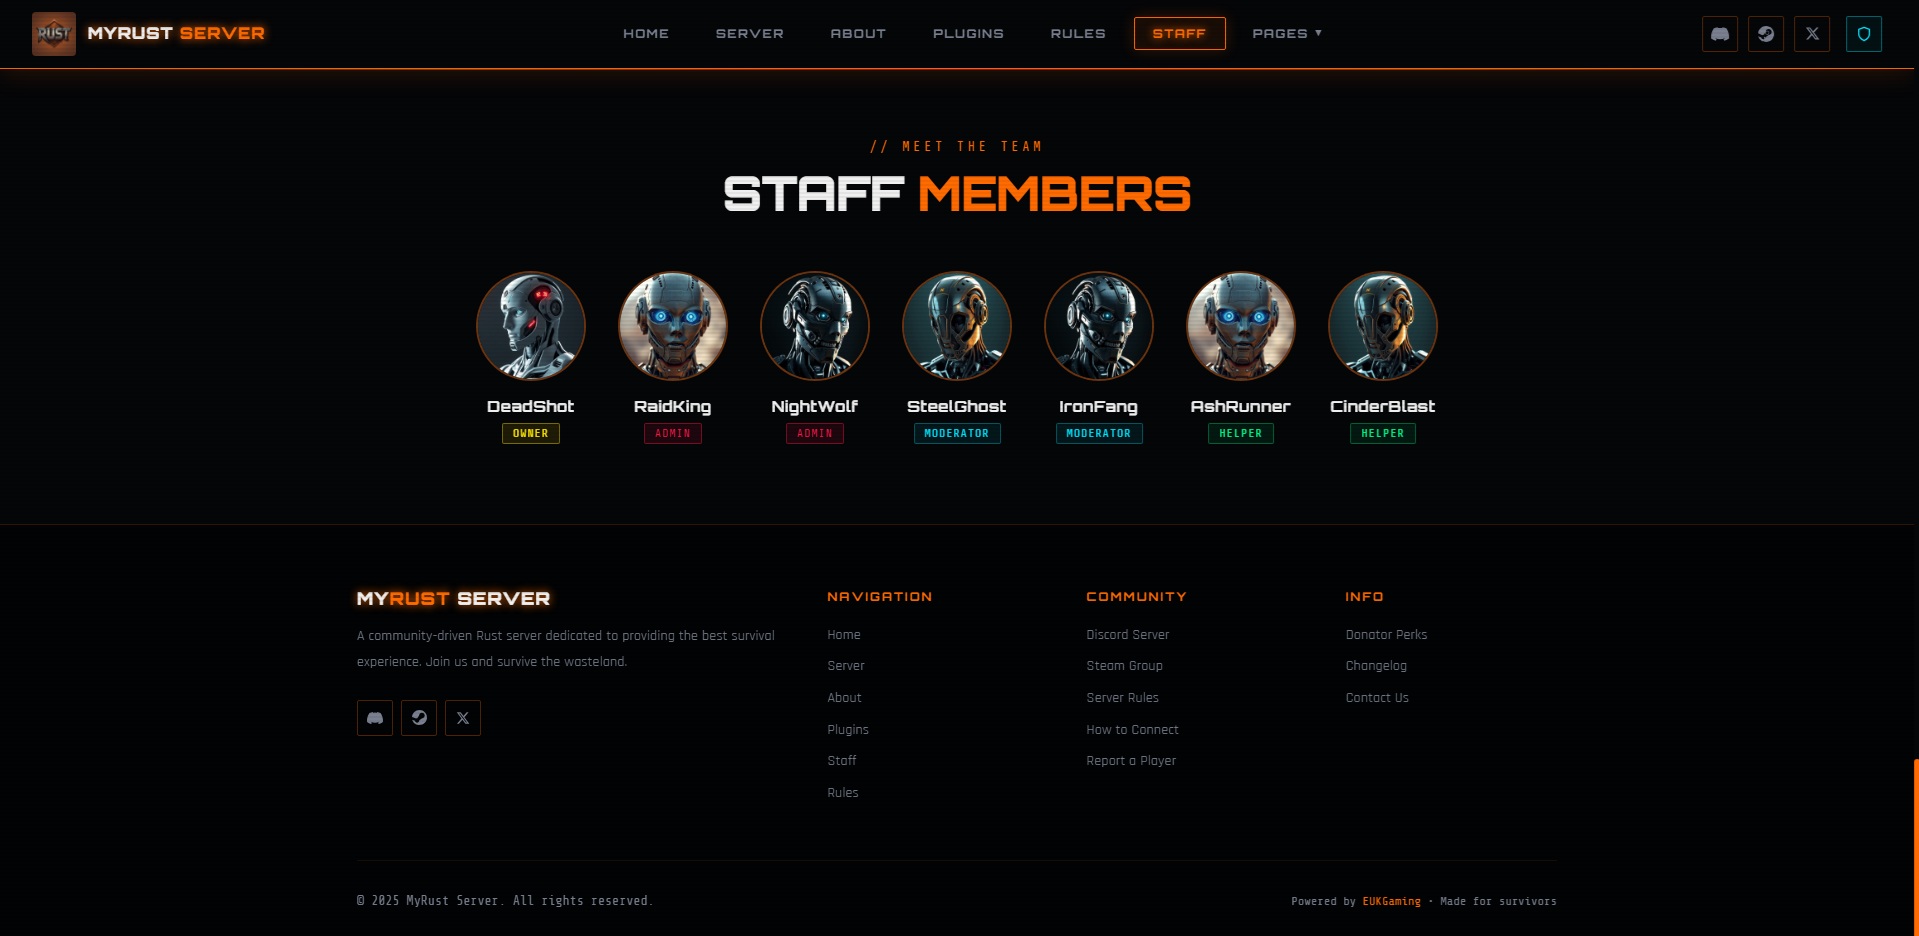The image size is (1919, 936).
Task: Select the Staff tab in the navbar
Action: click(x=1179, y=34)
